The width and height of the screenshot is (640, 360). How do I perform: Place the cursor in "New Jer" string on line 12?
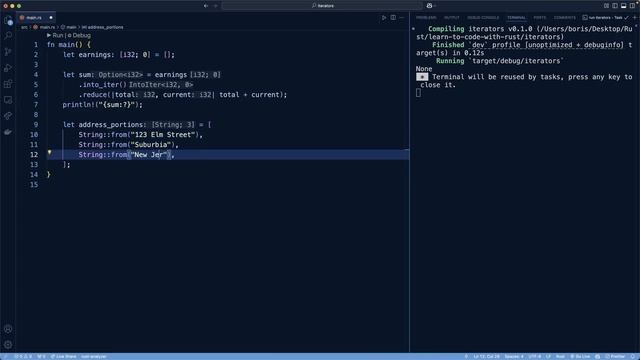(149, 155)
